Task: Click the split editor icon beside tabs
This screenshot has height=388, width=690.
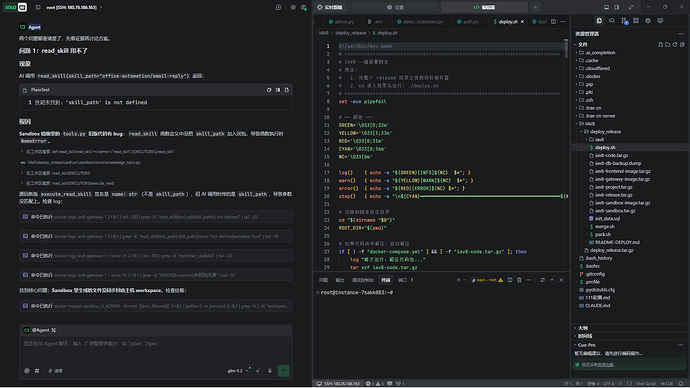Action: [553, 22]
